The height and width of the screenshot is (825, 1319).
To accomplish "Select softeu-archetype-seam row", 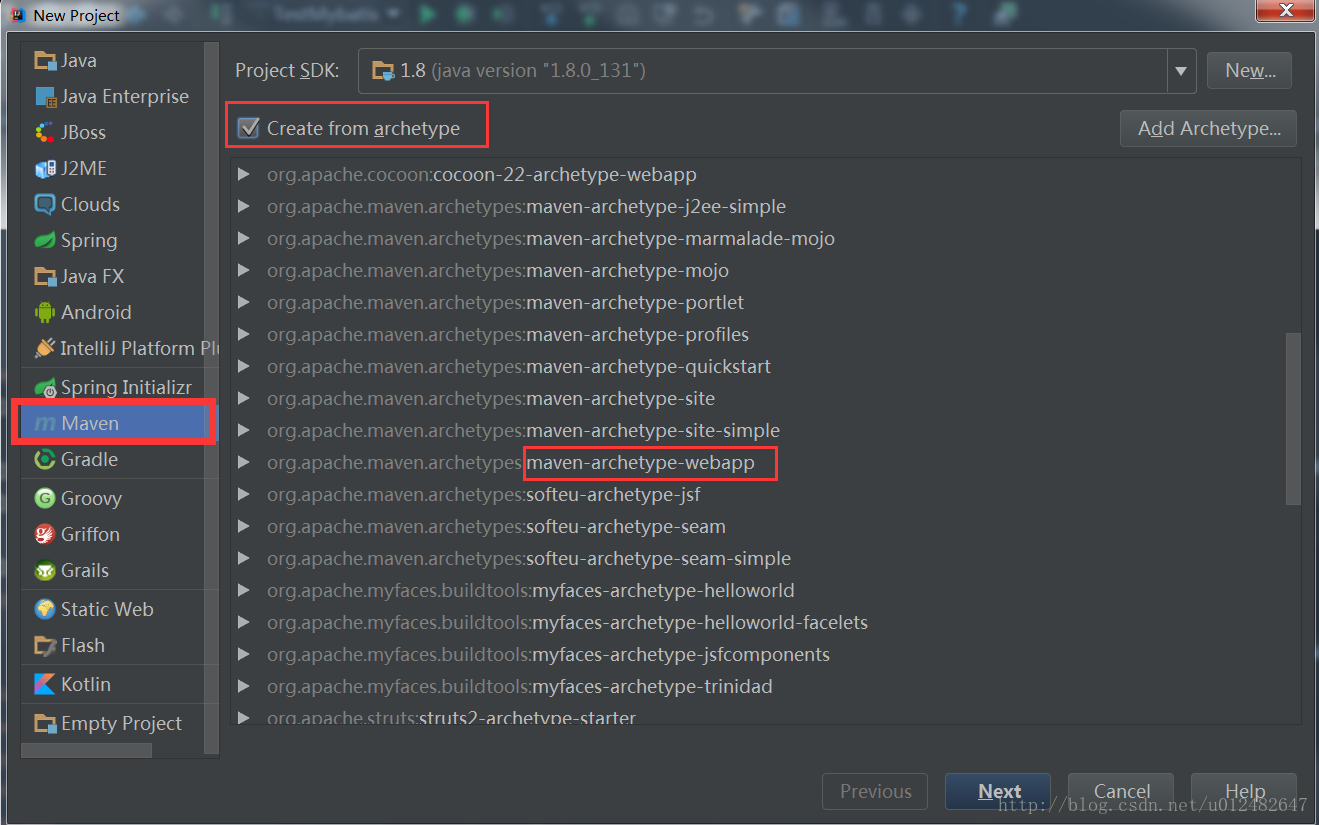I will (x=758, y=527).
